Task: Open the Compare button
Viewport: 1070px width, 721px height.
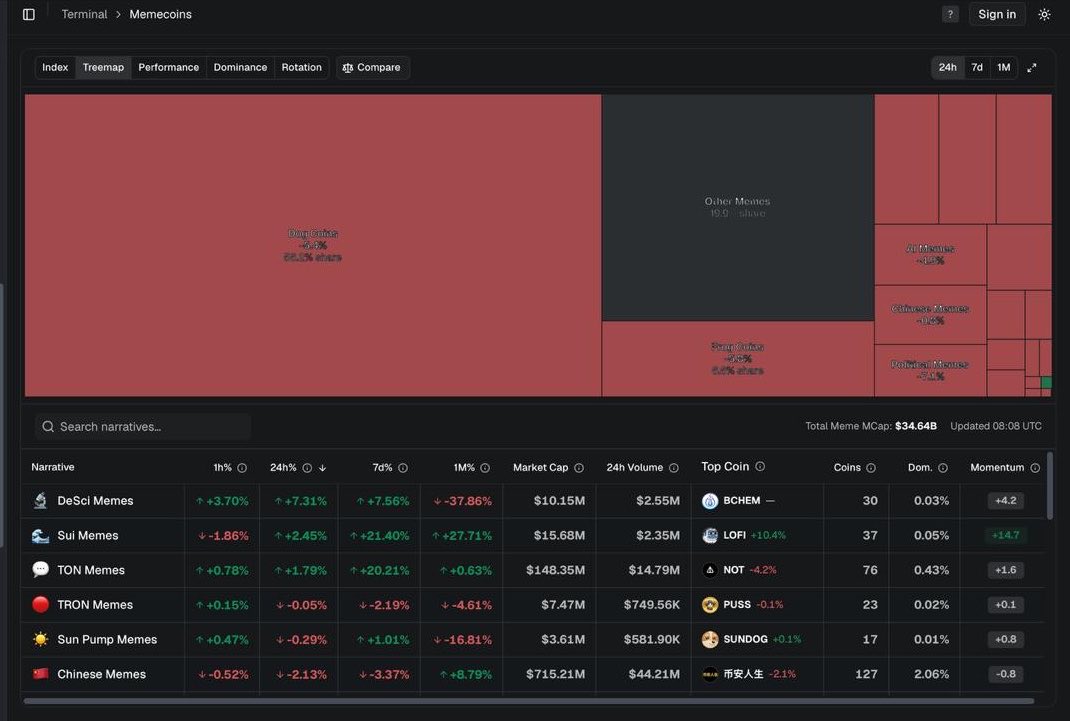Action: click(372, 68)
